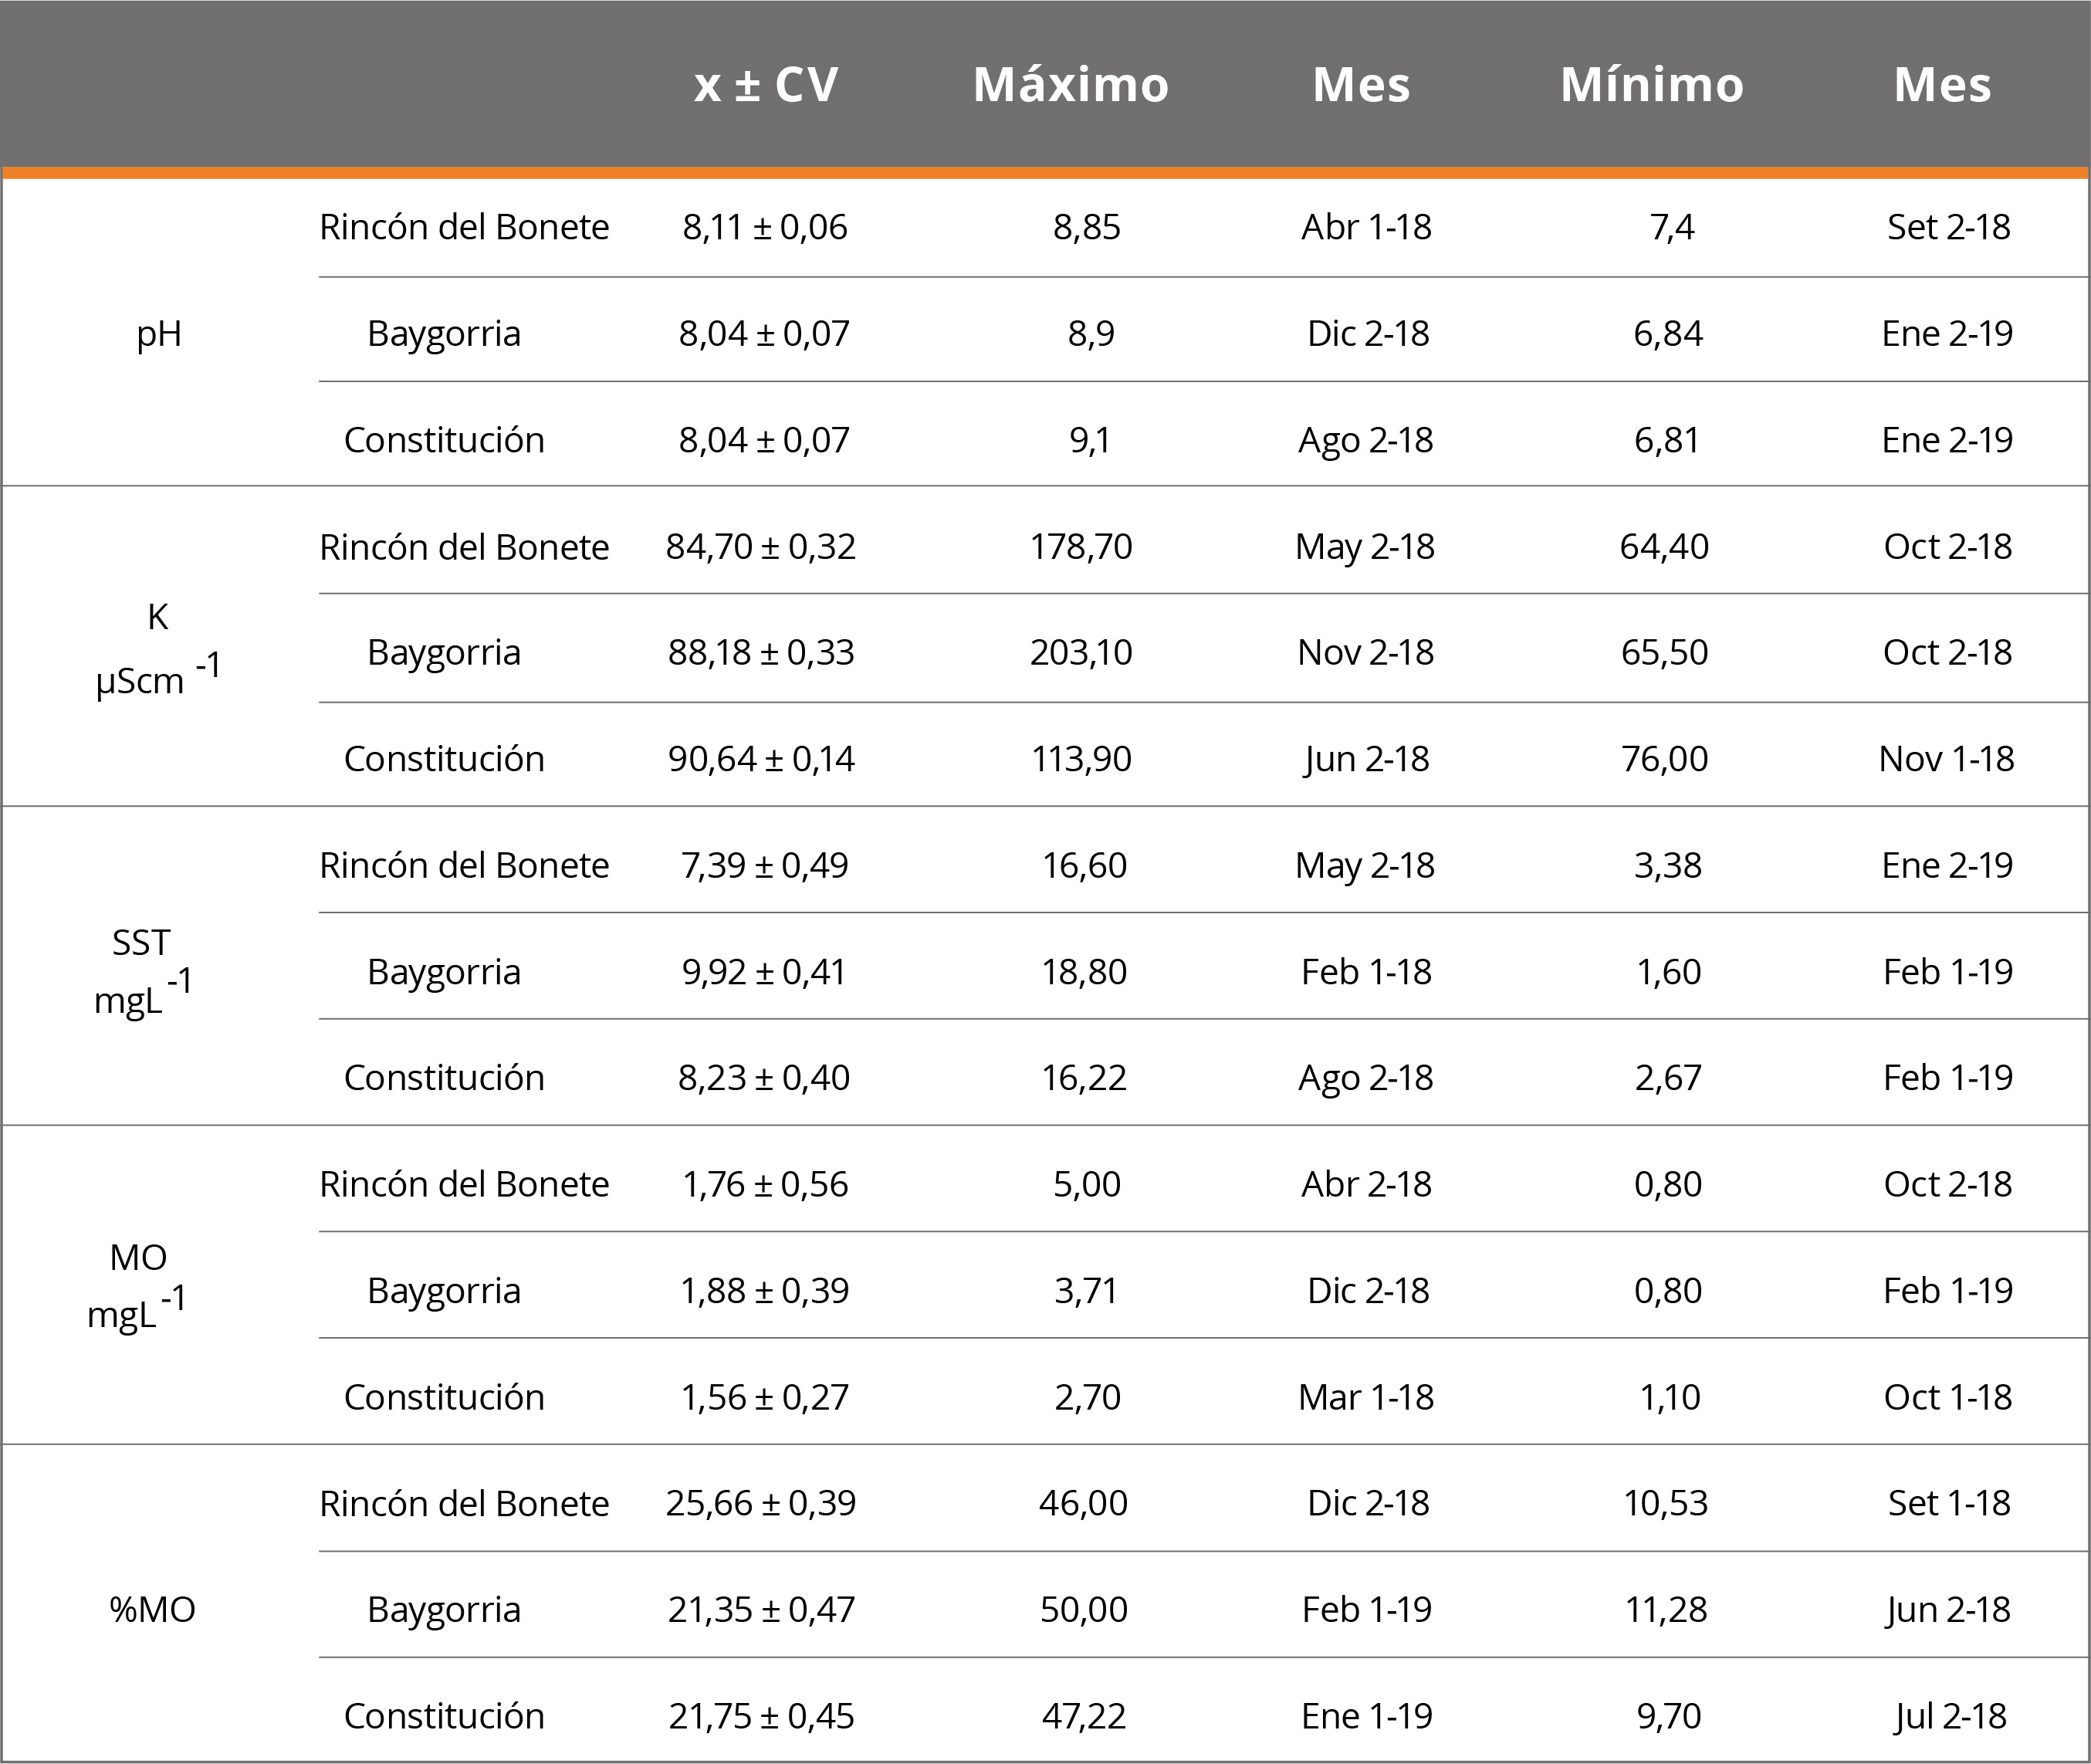Viewport: 2091px width, 1764px height.
Task: Select the 8,11 ± 0,06 mean cell
Action: 765,227
